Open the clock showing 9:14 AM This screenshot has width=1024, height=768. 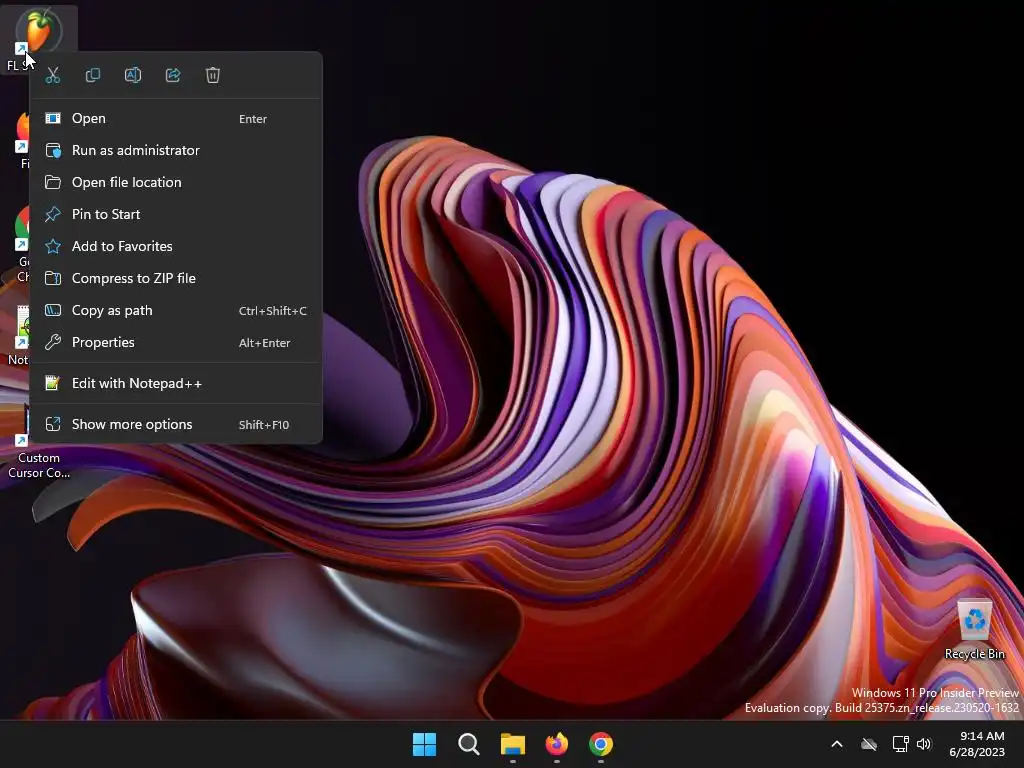pos(977,744)
